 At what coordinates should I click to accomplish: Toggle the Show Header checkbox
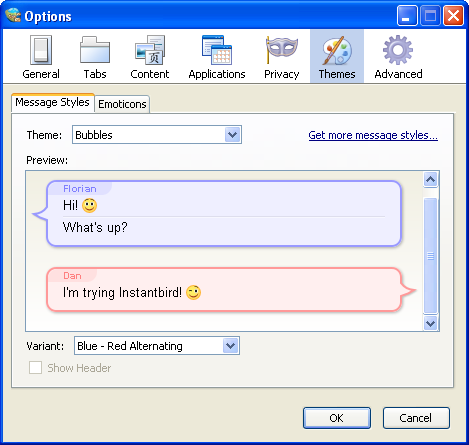click(x=35, y=368)
